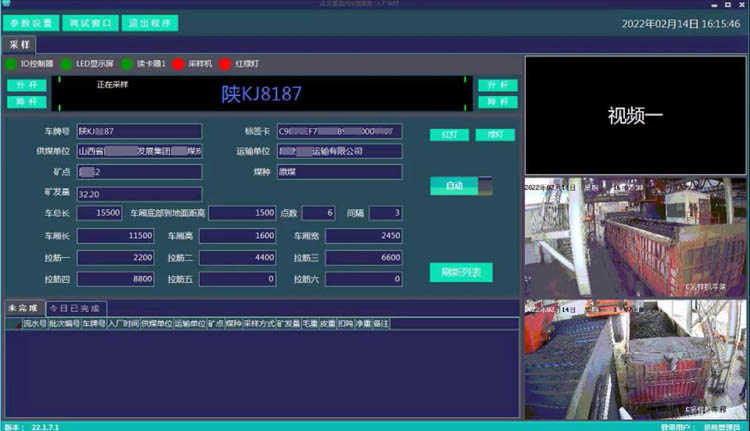Open the 调试窗口 debug window
Image resolution: width=750 pixels, height=431 pixels.
(90, 22)
